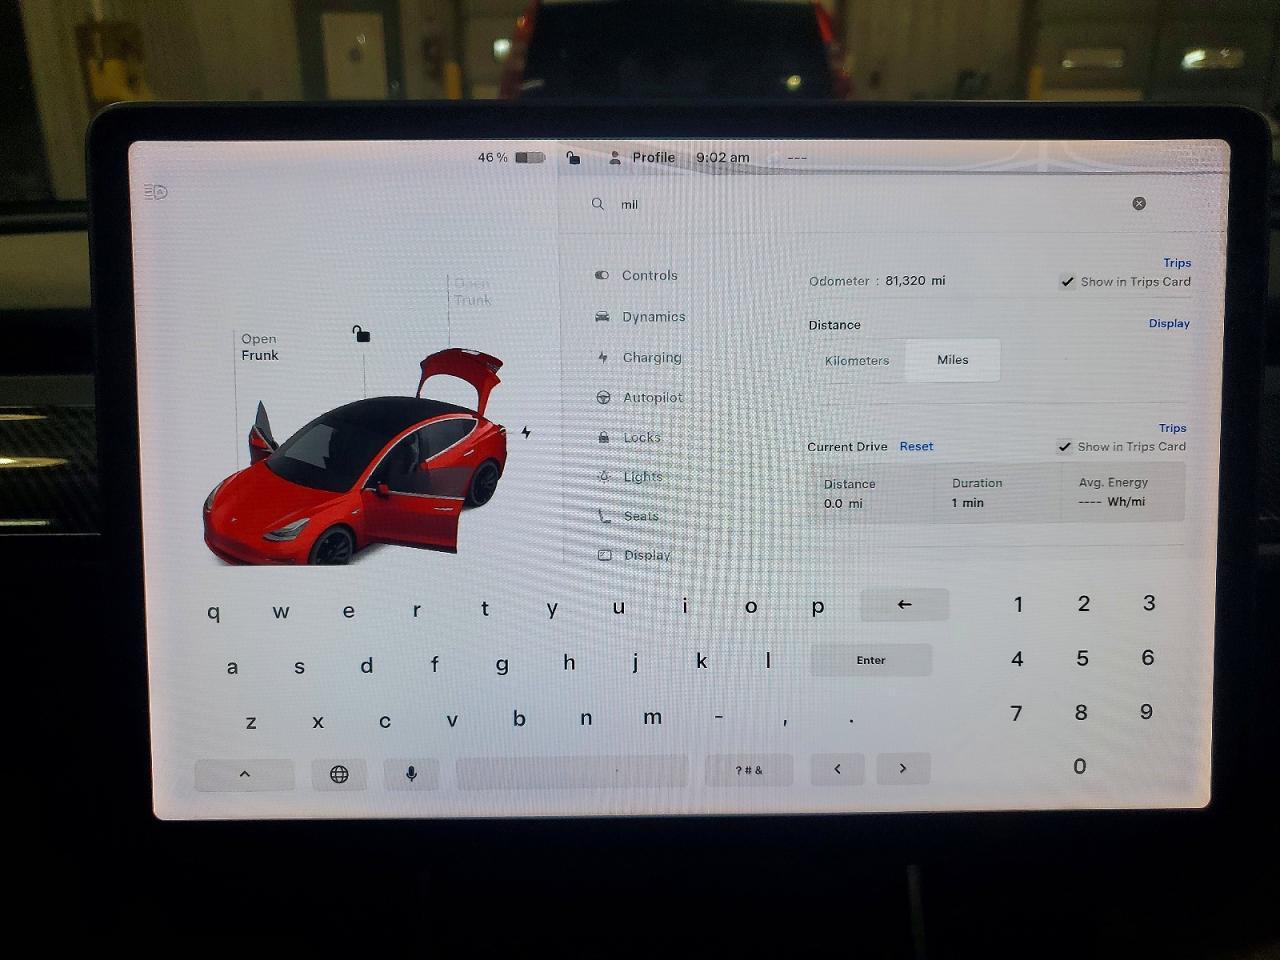Click the Controls toggle icon
The height and width of the screenshot is (960, 1280).
(x=601, y=275)
